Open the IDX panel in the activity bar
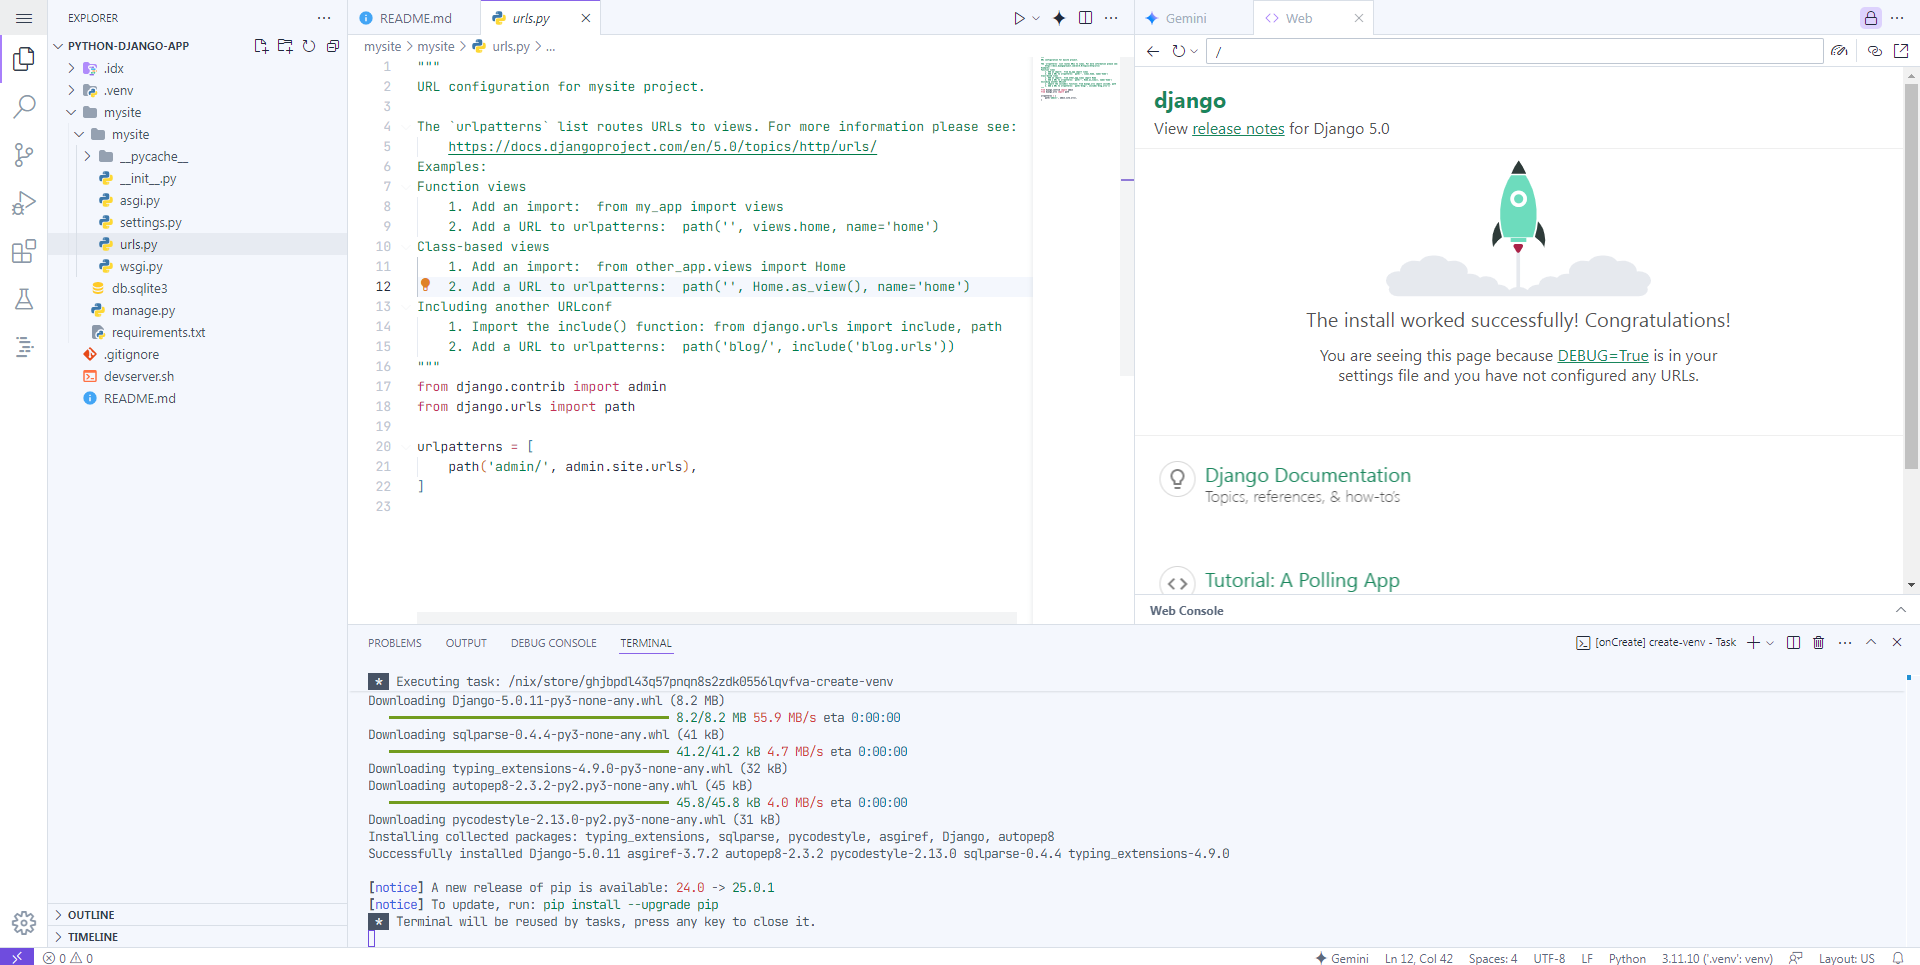This screenshot has height=965, width=1920. click(24, 347)
